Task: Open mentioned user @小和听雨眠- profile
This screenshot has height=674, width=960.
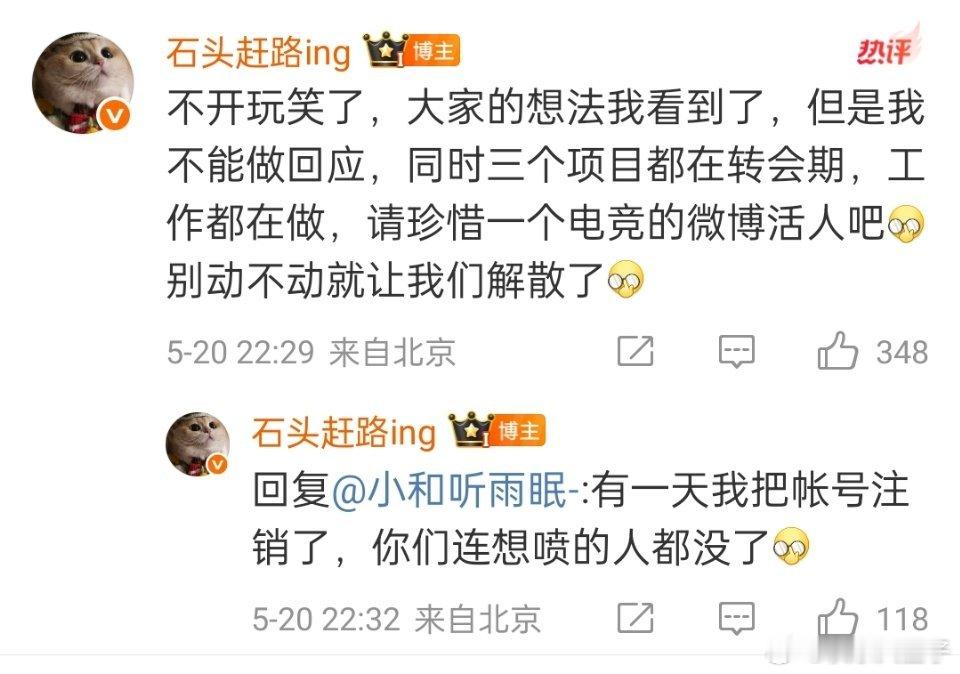Action: pos(456,491)
